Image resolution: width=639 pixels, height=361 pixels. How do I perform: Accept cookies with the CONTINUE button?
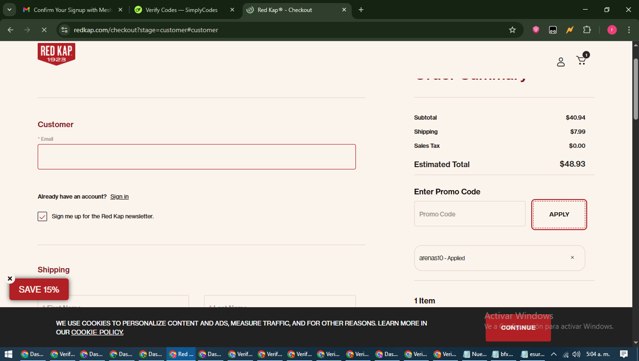[x=518, y=328]
